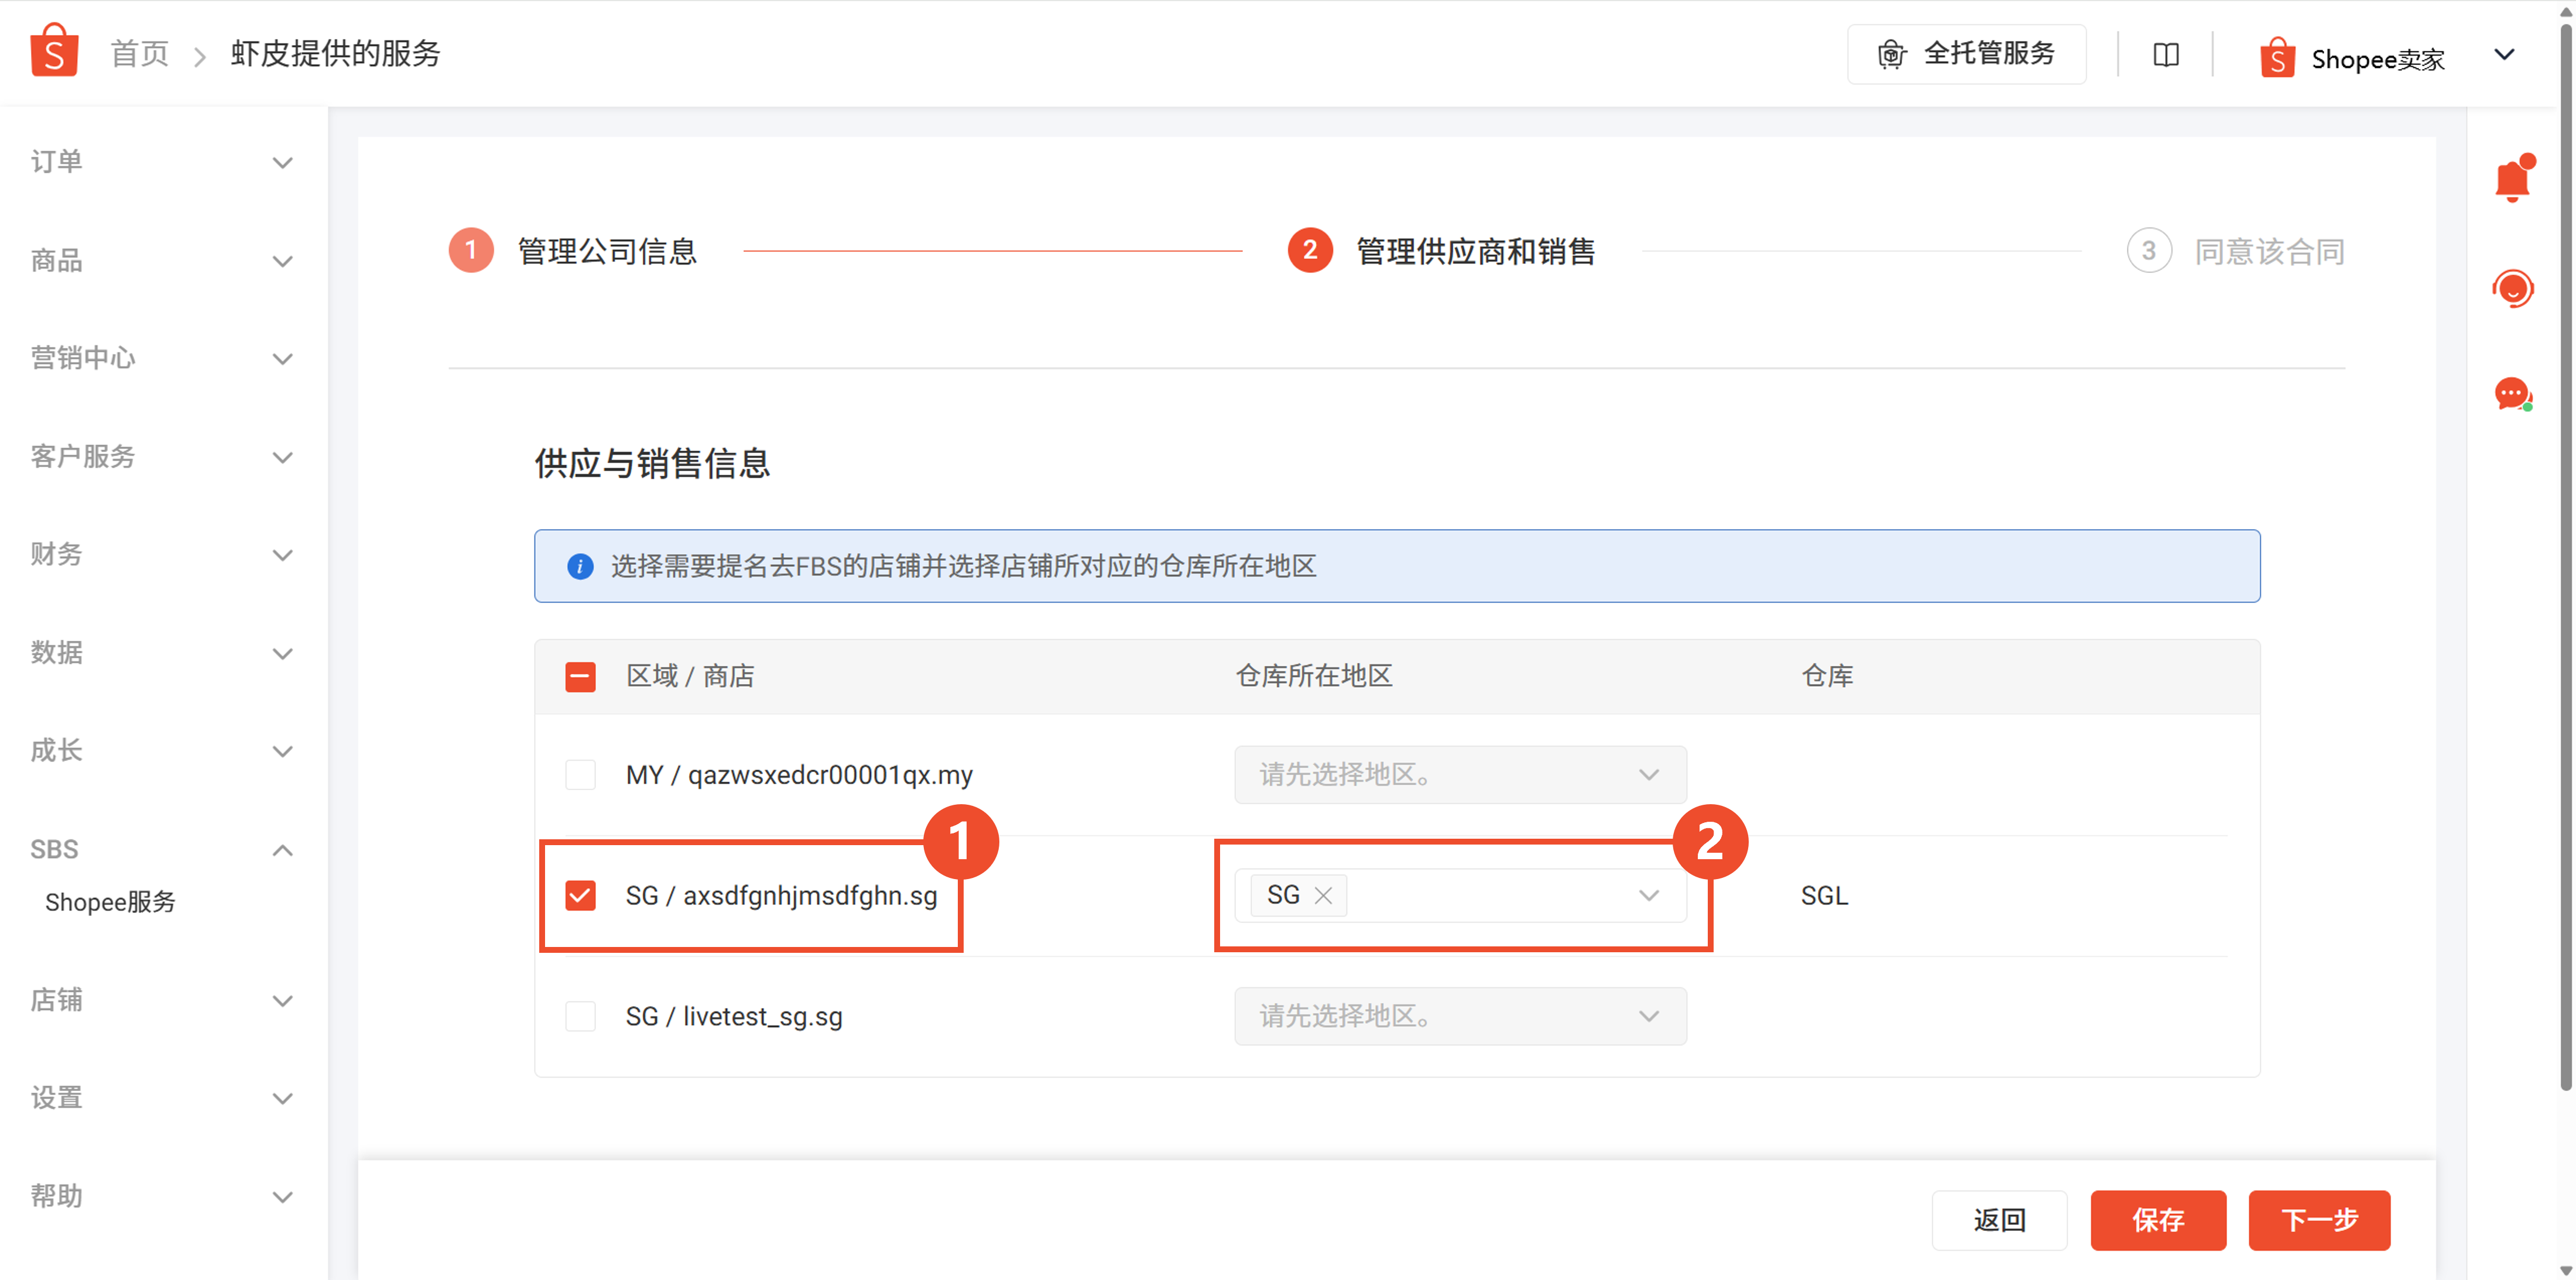Open the chat bubble icon

tap(2512, 394)
